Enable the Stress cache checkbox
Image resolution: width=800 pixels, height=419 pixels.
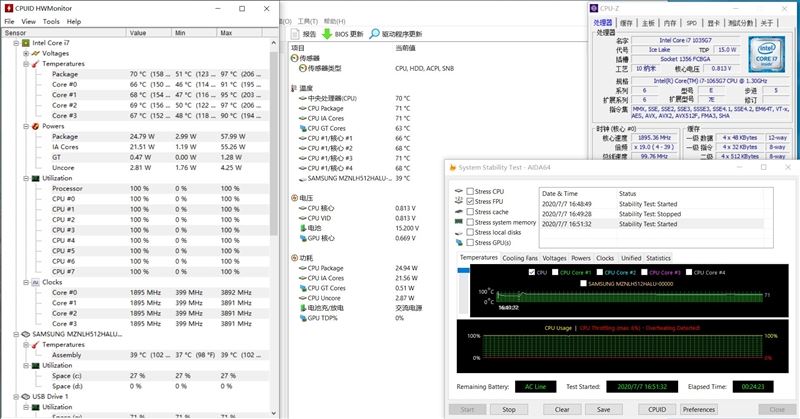(x=470, y=212)
